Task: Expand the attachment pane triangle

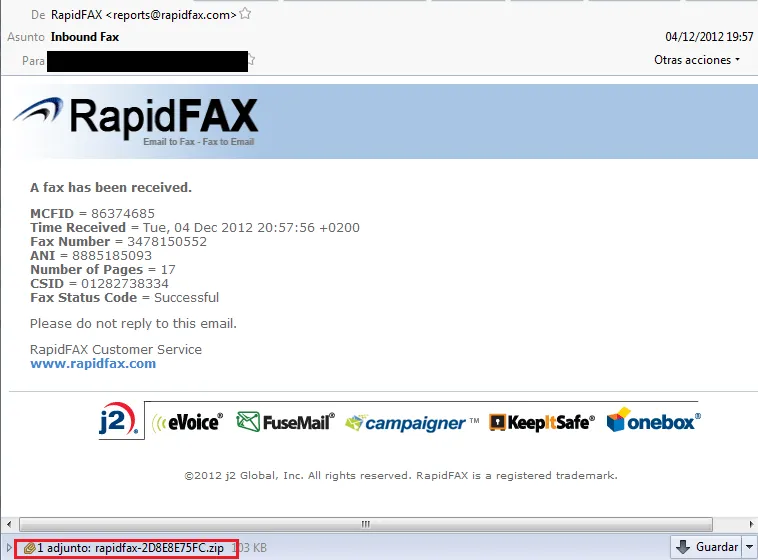Action: [8, 547]
